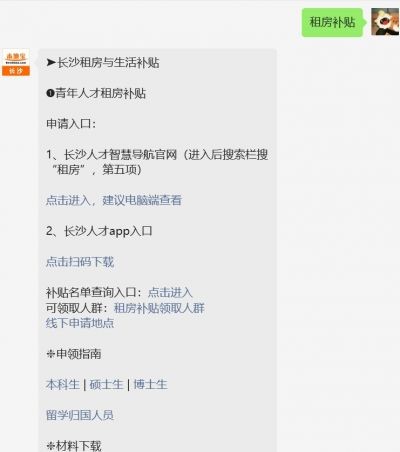Open the 留学归国人员 link
Viewport: 400px width, 452px height.
pos(80,415)
